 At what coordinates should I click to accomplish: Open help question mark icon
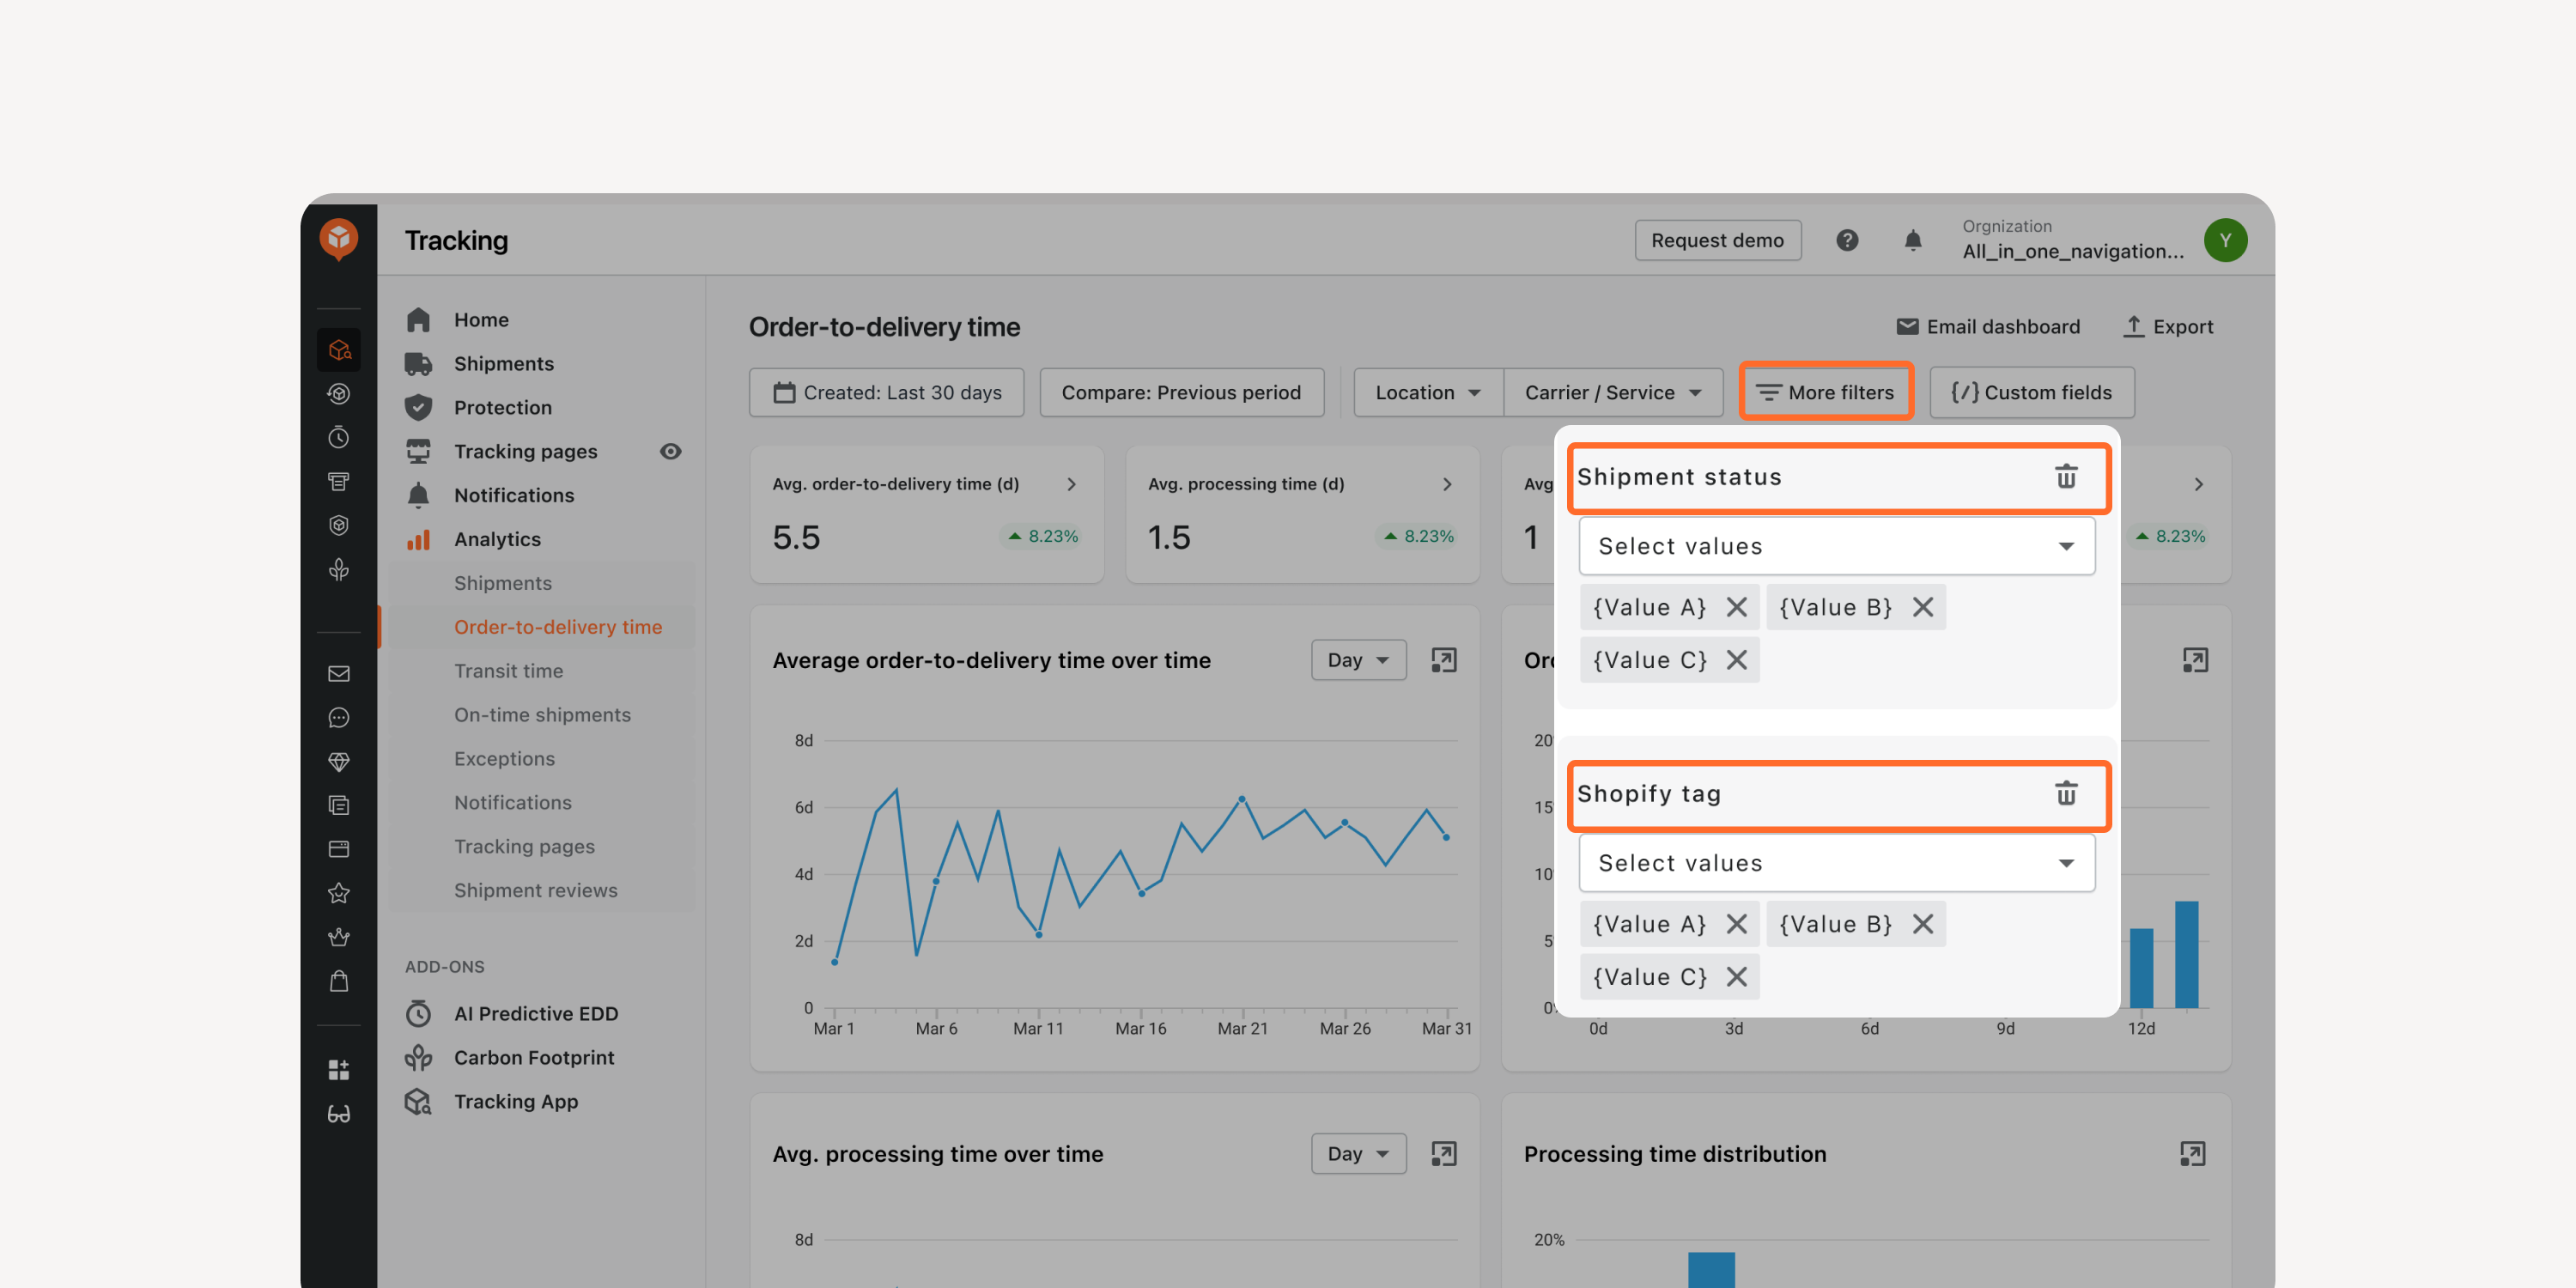tap(1847, 240)
